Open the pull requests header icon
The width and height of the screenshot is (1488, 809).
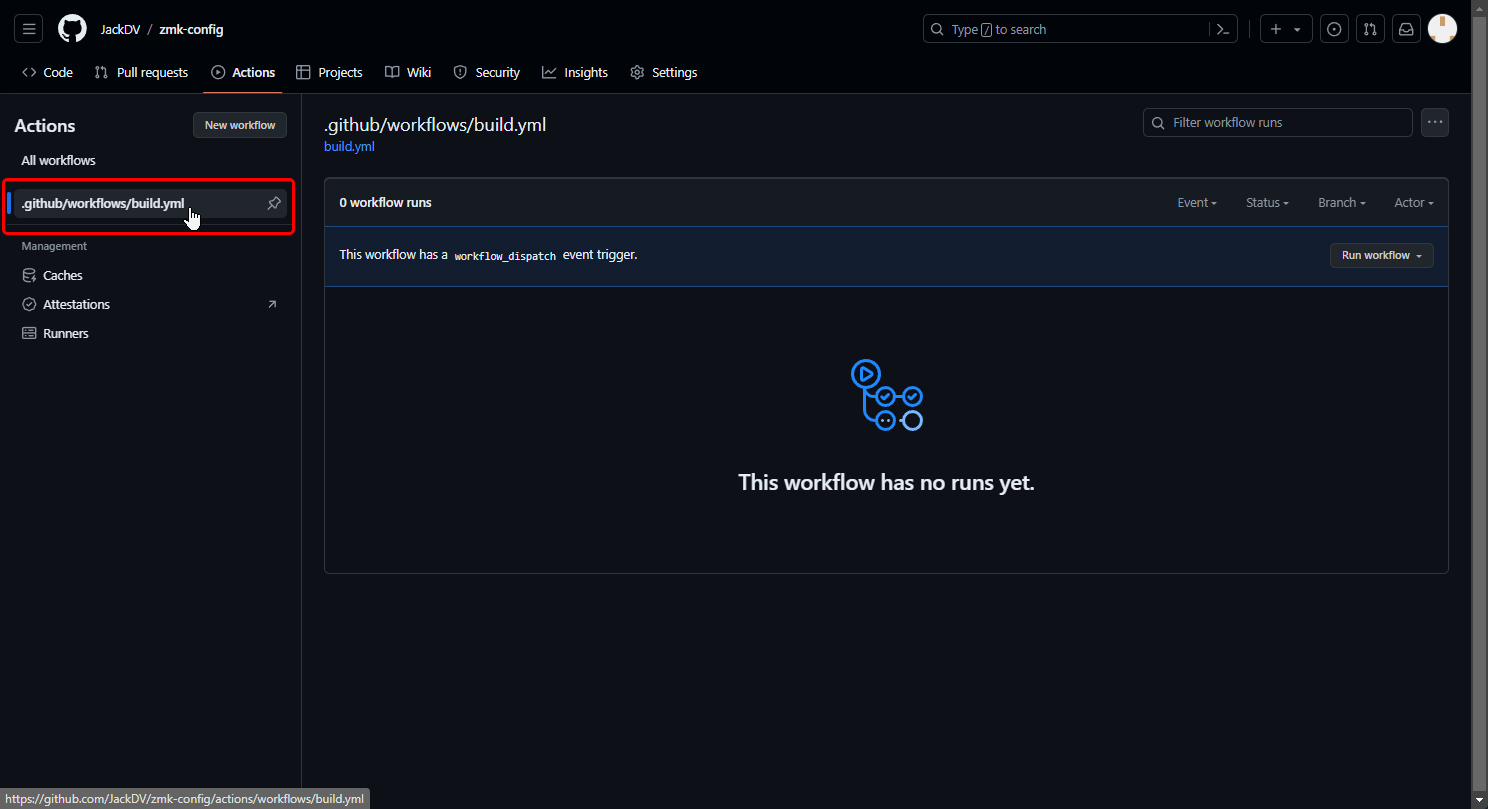pos(1370,29)
